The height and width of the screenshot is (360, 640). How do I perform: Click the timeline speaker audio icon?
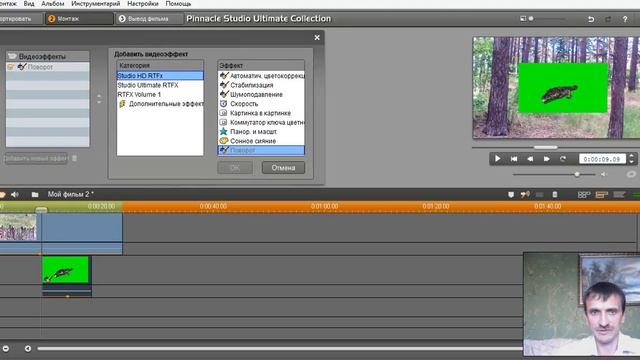[x=15, y=195]
